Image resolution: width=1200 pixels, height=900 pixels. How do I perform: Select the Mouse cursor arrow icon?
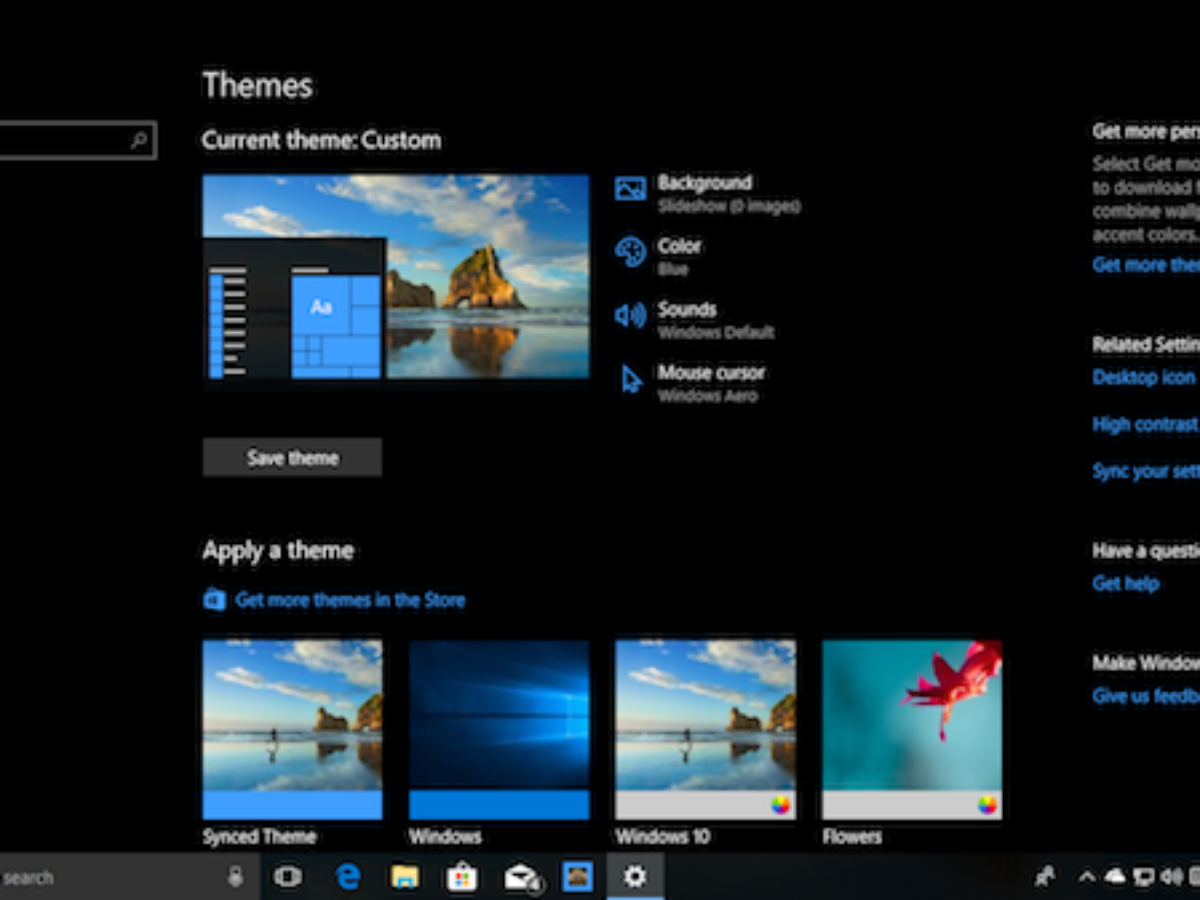pyautogui.click(x=631, y=380)
